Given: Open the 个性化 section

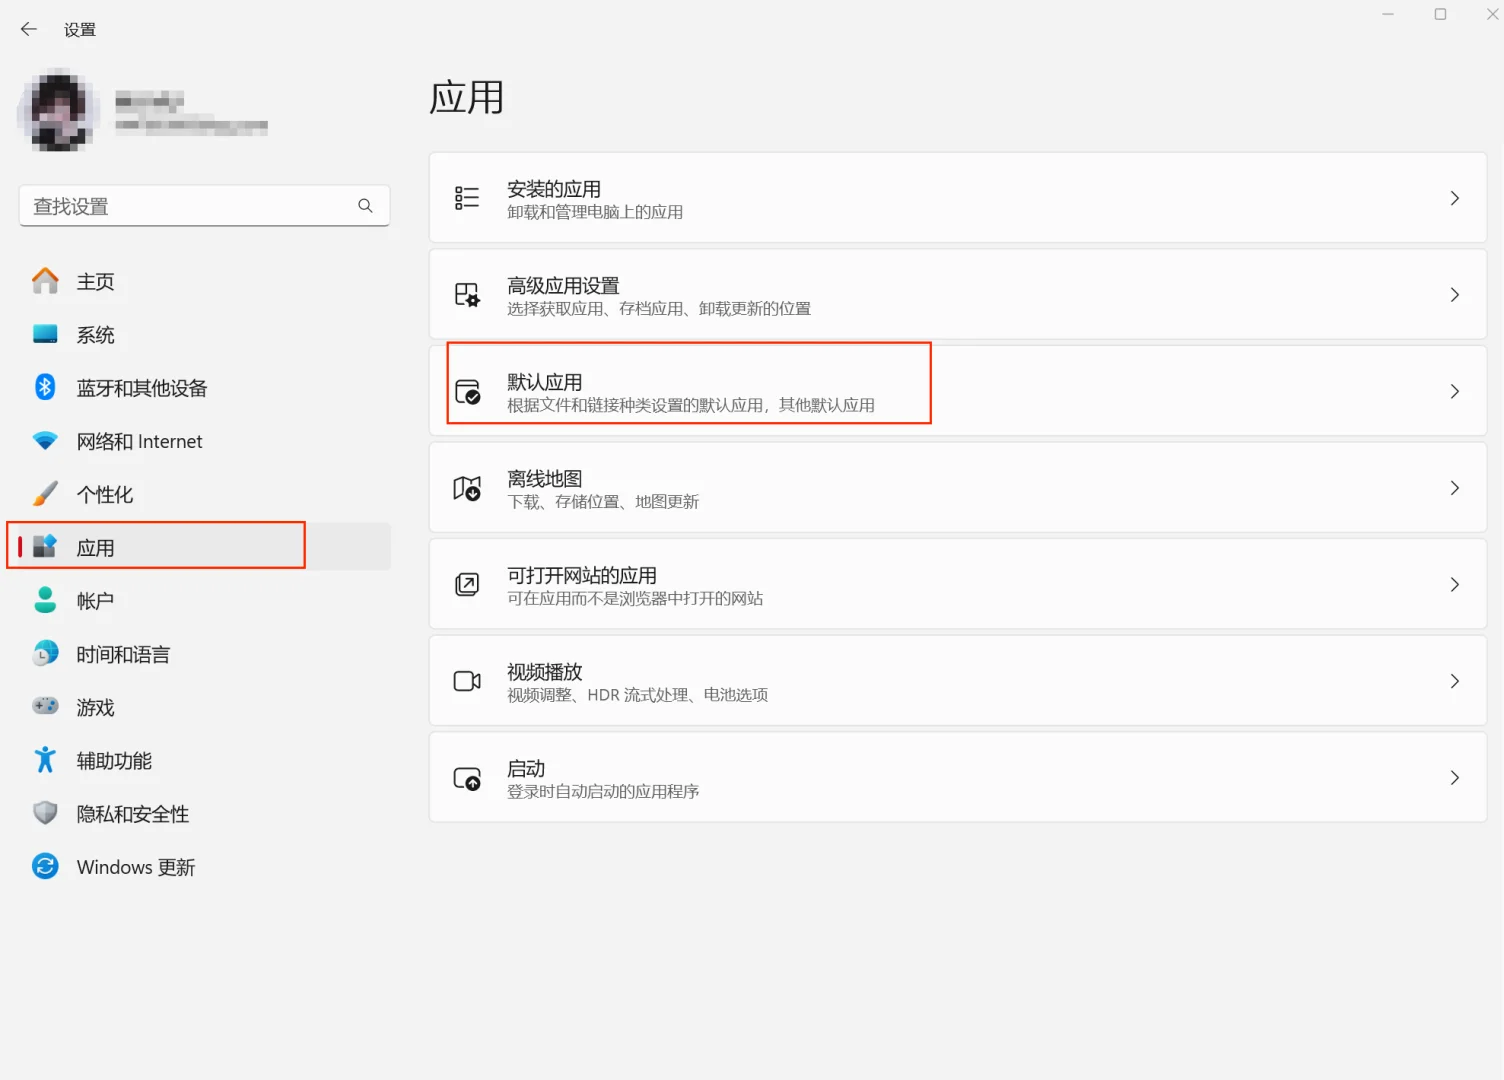Looking at the screenshot, I should 105,494.
